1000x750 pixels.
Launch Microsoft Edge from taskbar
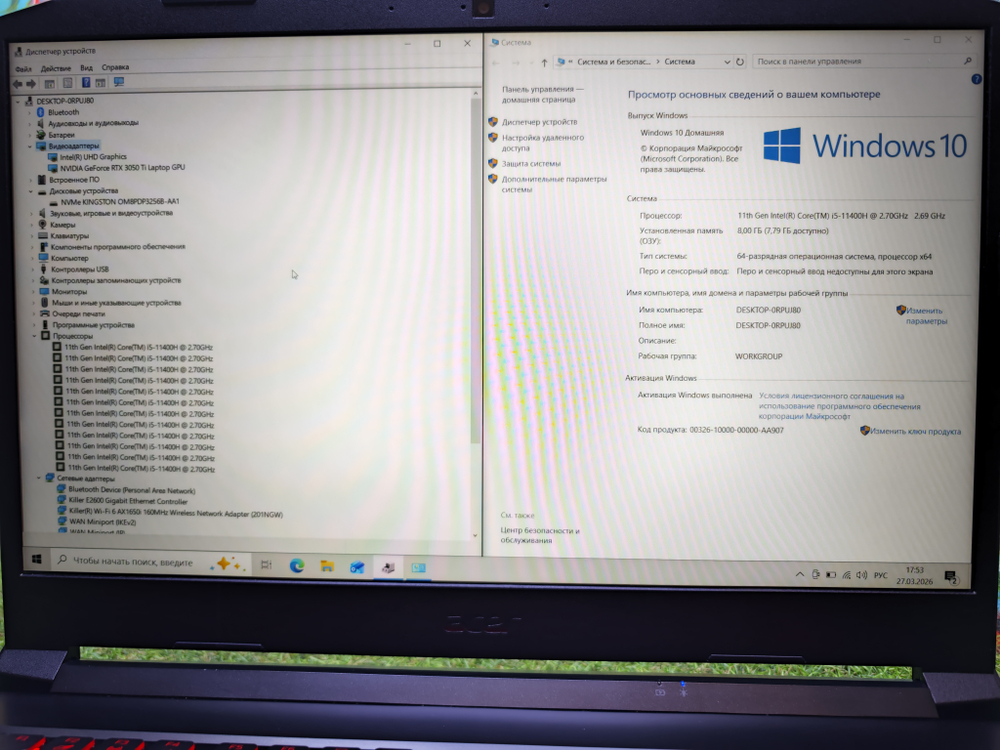pyautogui.click(x=297, y=566)
